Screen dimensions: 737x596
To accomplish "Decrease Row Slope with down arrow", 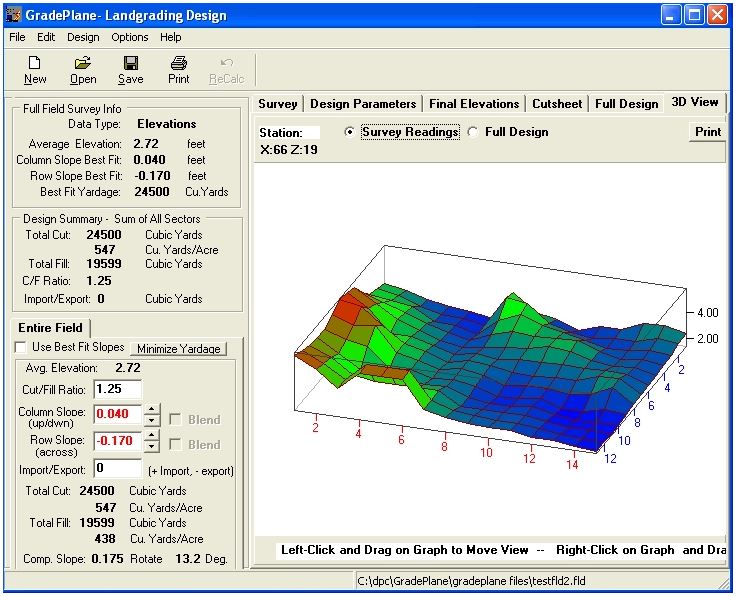I will [151, 447].
